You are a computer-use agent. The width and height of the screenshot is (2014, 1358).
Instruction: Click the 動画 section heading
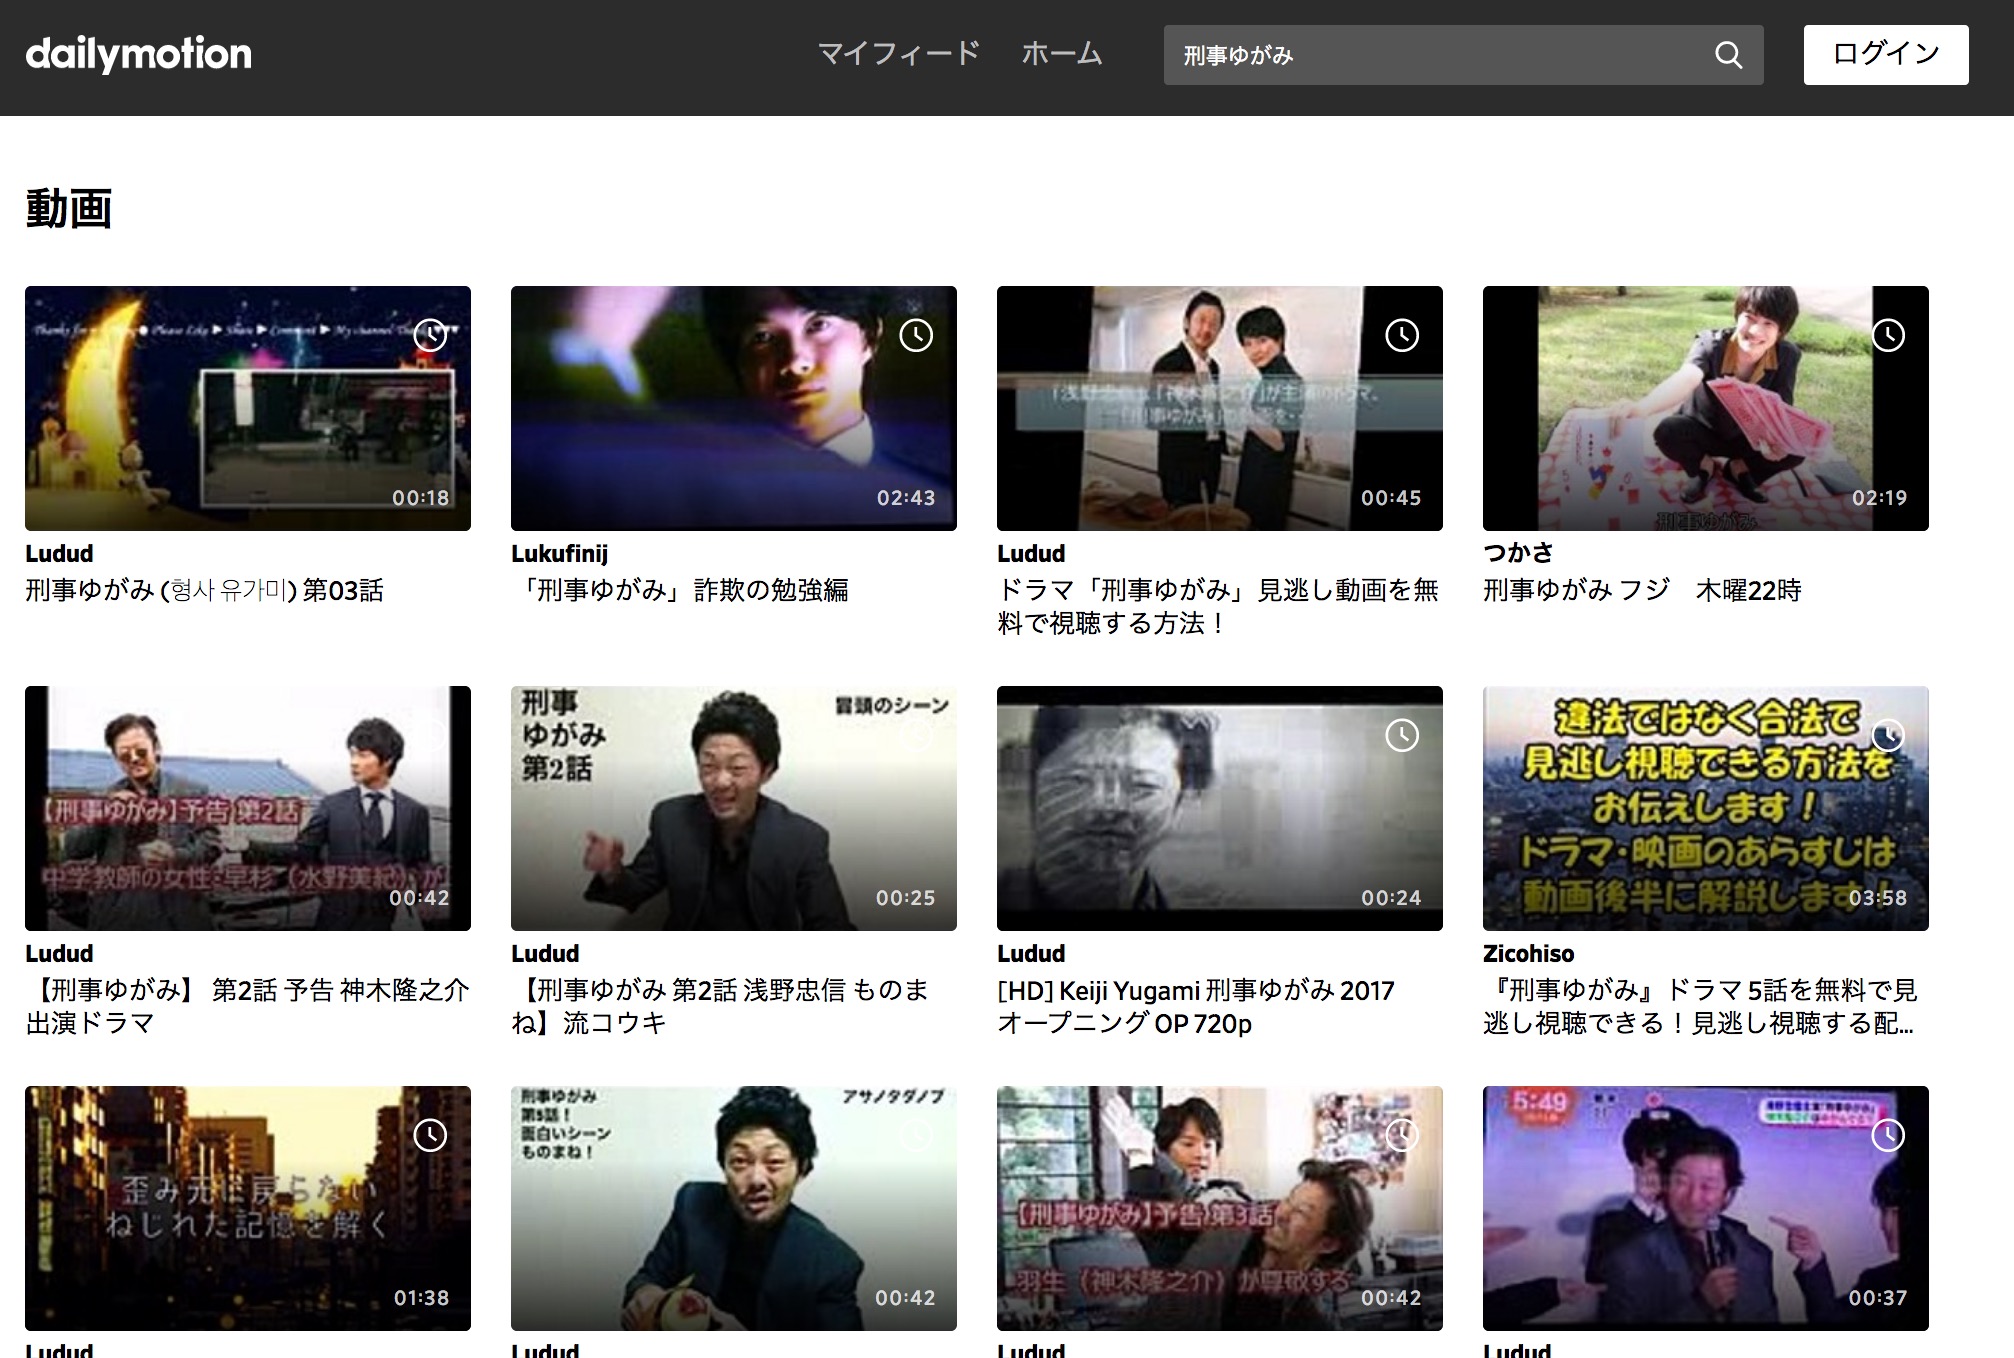pos(68,208)
